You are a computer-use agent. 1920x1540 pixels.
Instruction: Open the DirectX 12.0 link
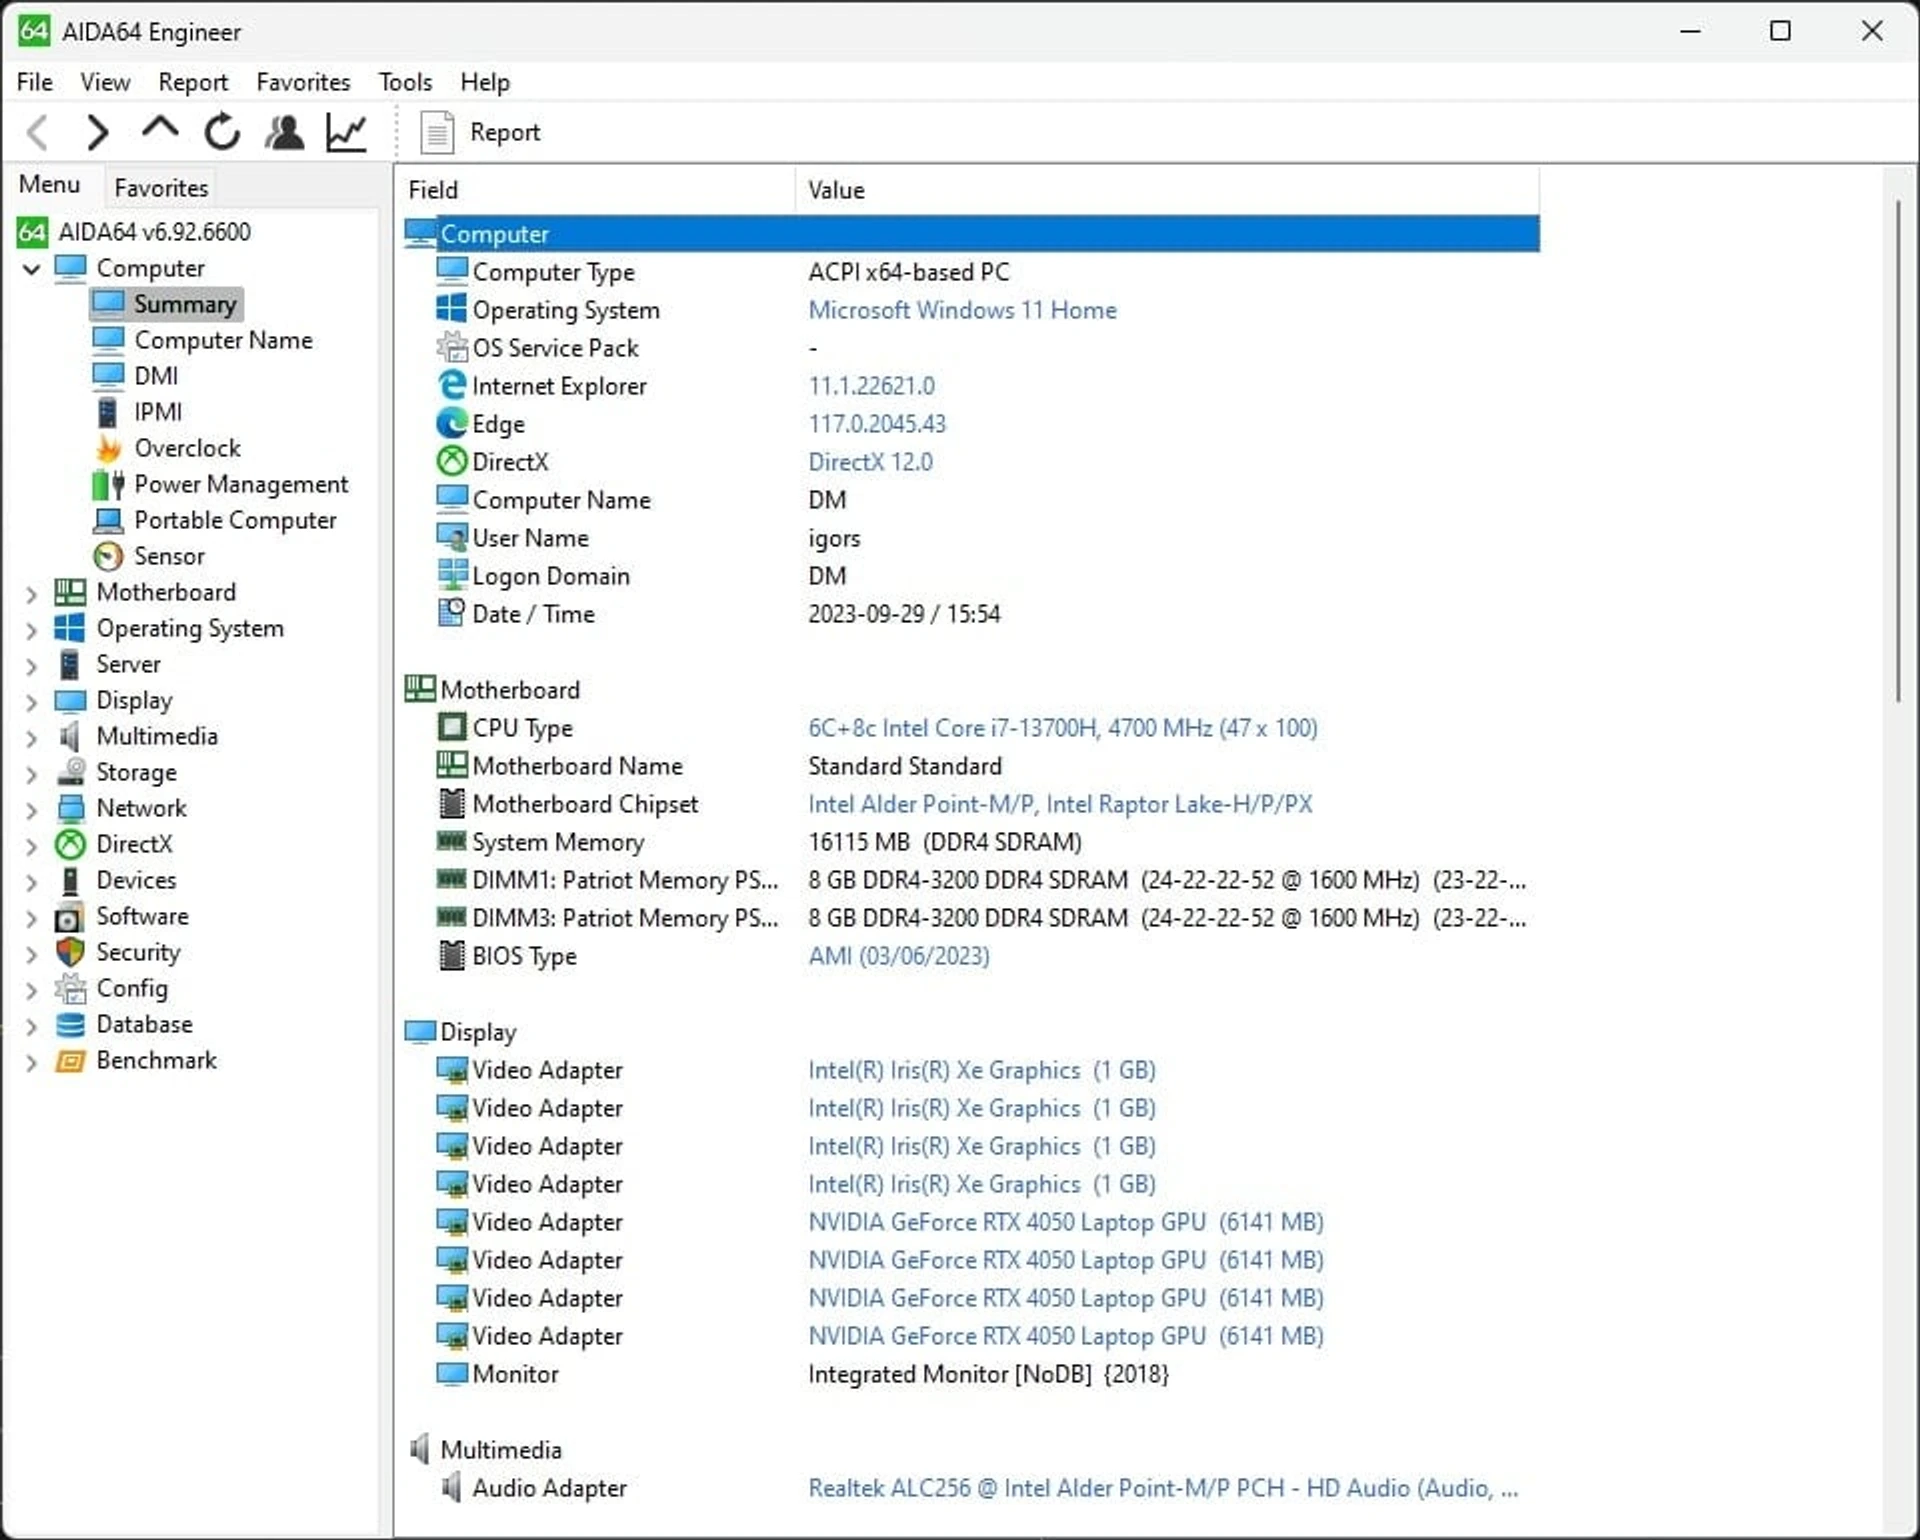(x=870, y=462)
